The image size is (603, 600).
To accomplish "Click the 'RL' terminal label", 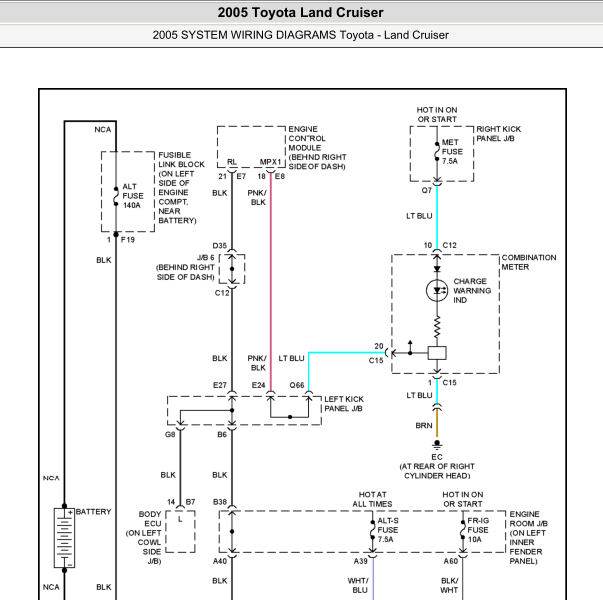I will point(232,162).
